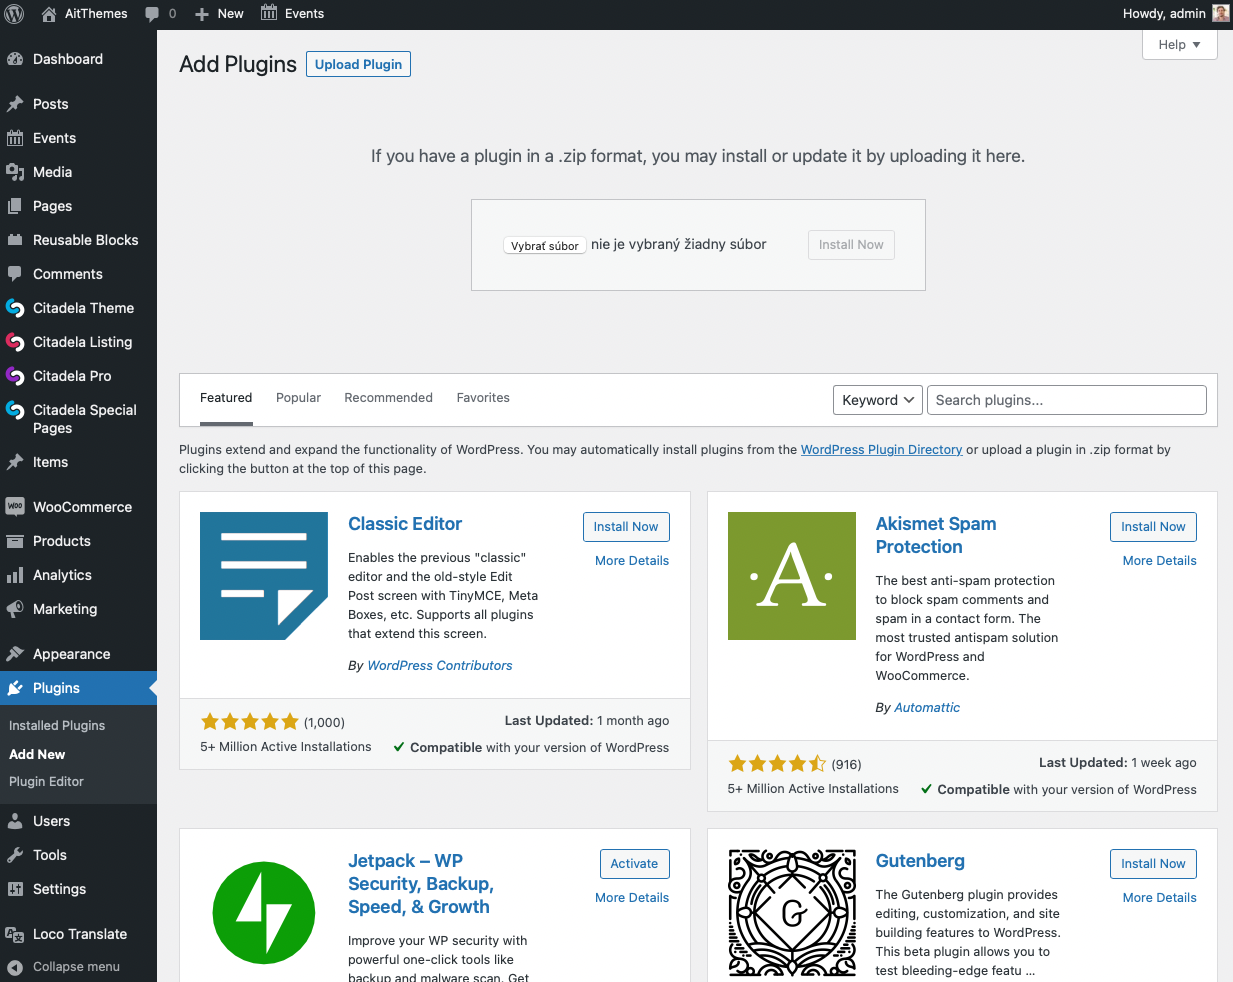Open the AitThemes site home icon
Screen dimensions: 1233x982
point(49,14)
